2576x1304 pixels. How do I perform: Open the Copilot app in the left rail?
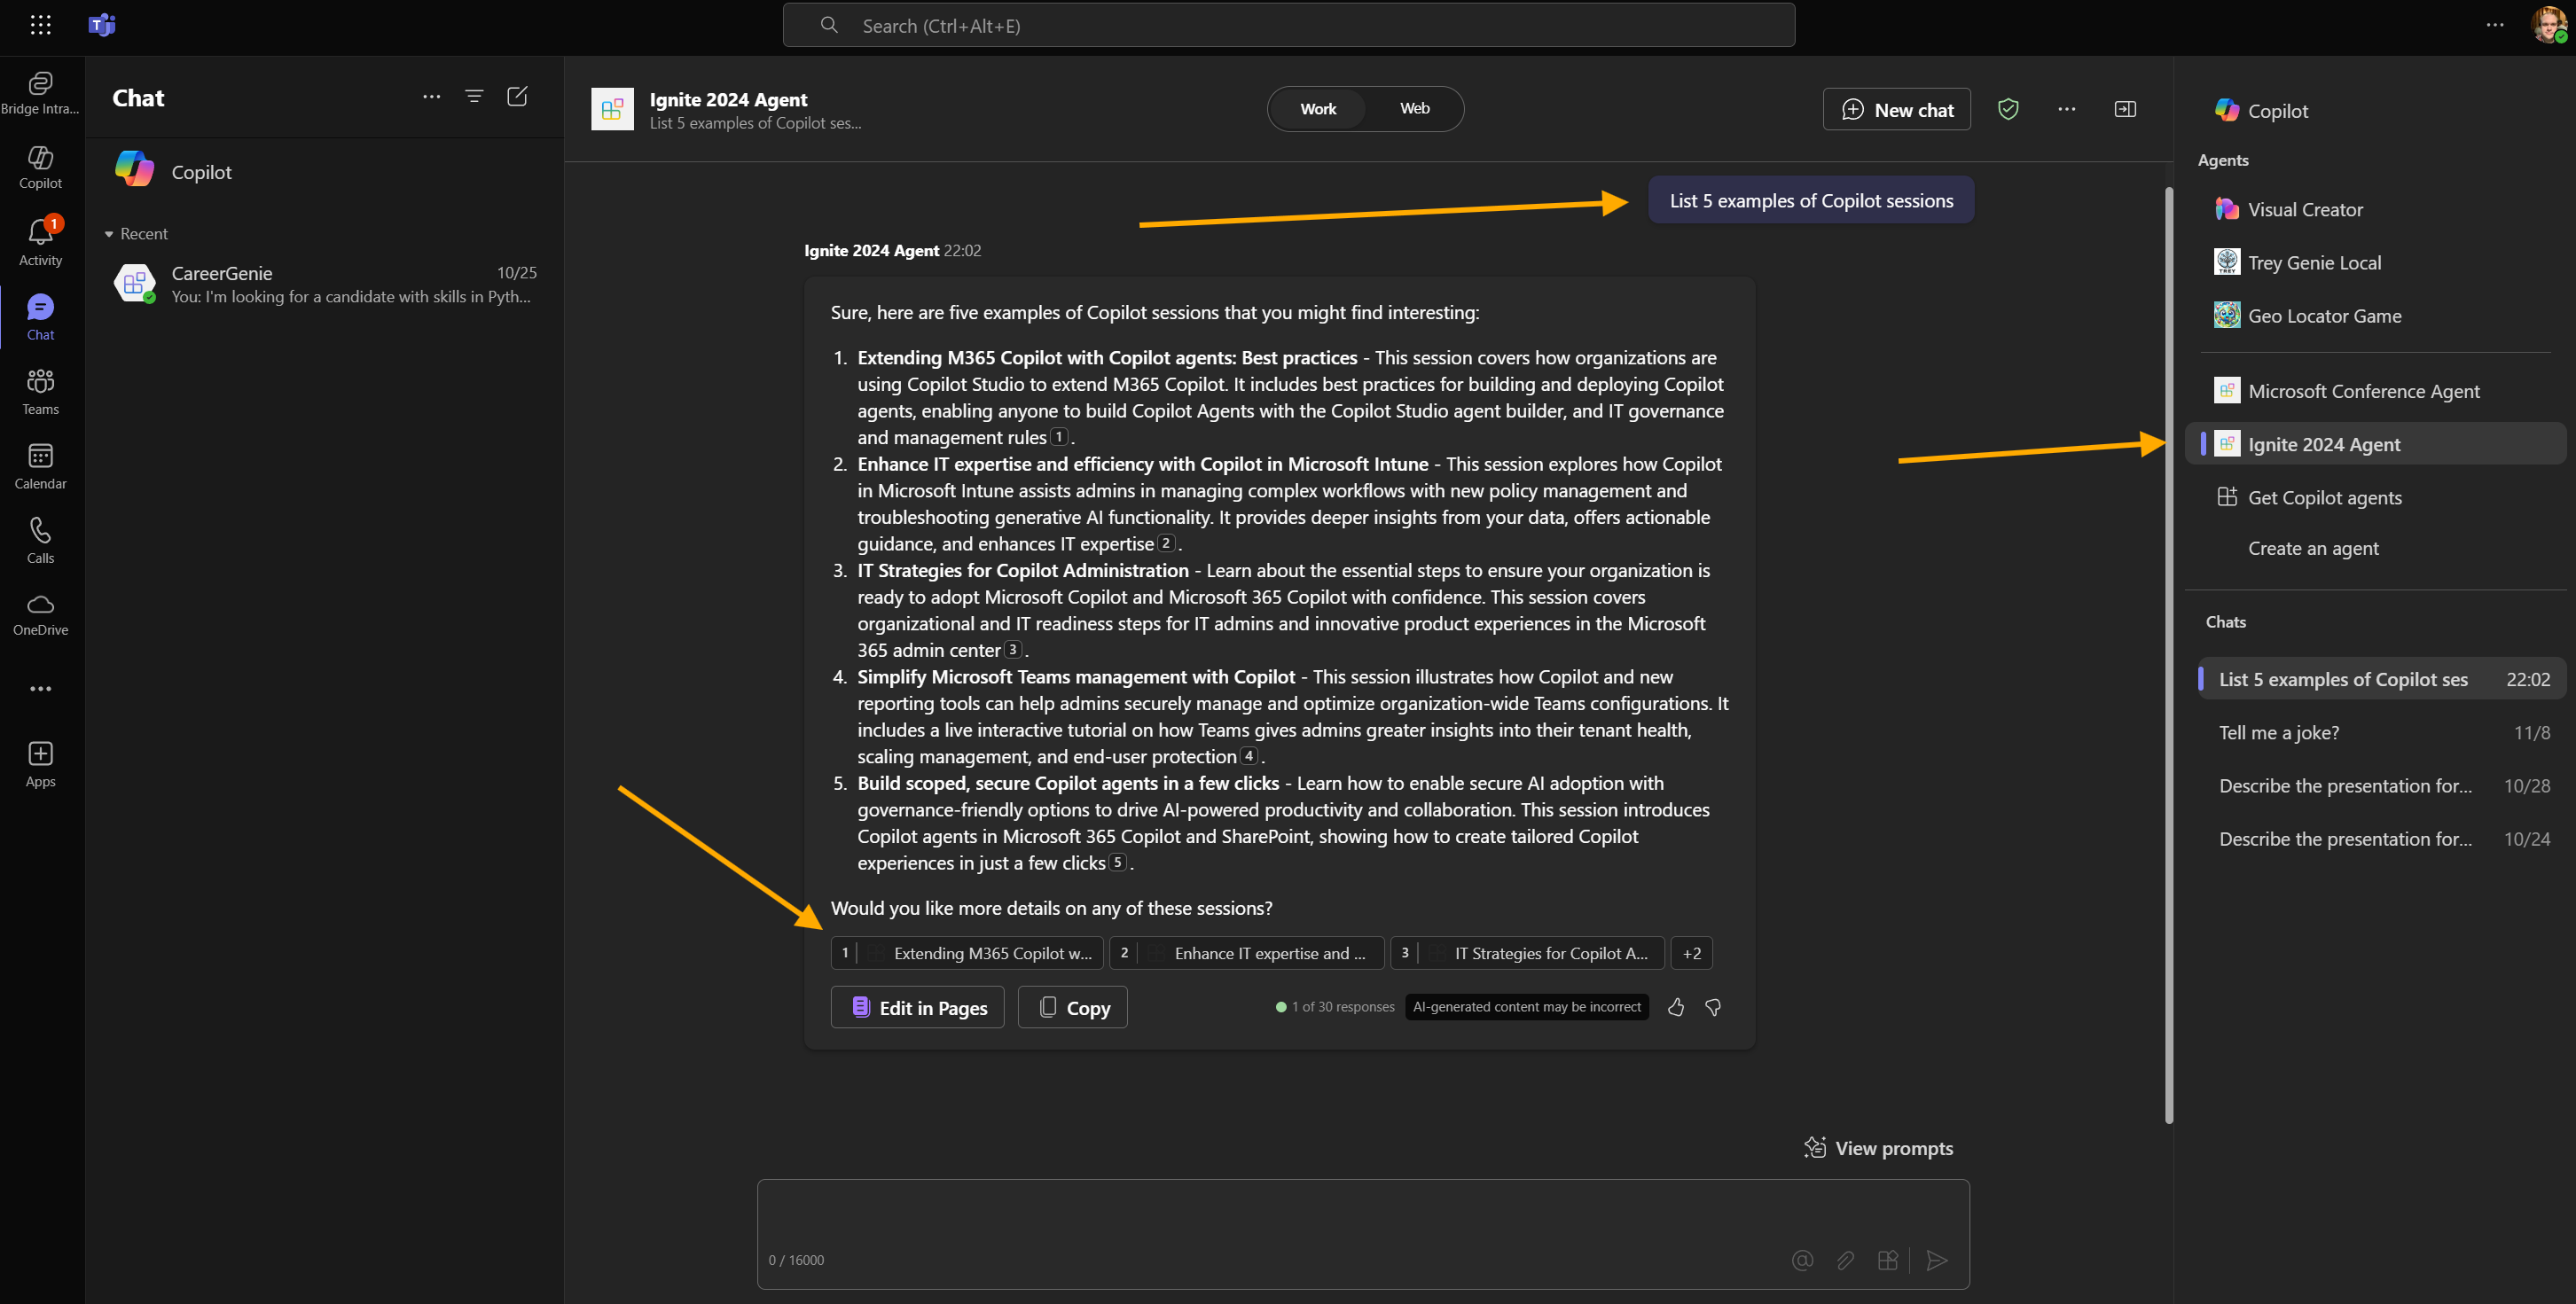[x=40, y=166]
